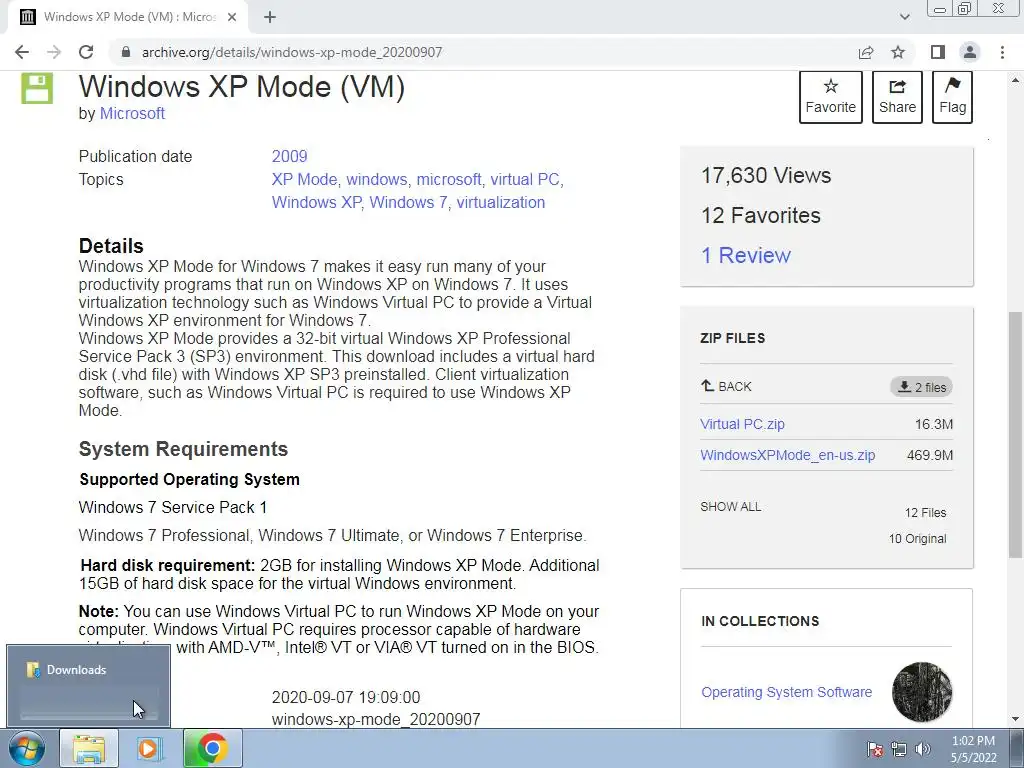The height and width of the screenshot is (768, 1024).
Task: Close the Windows XP Mode tab
Action: [232, 18]
